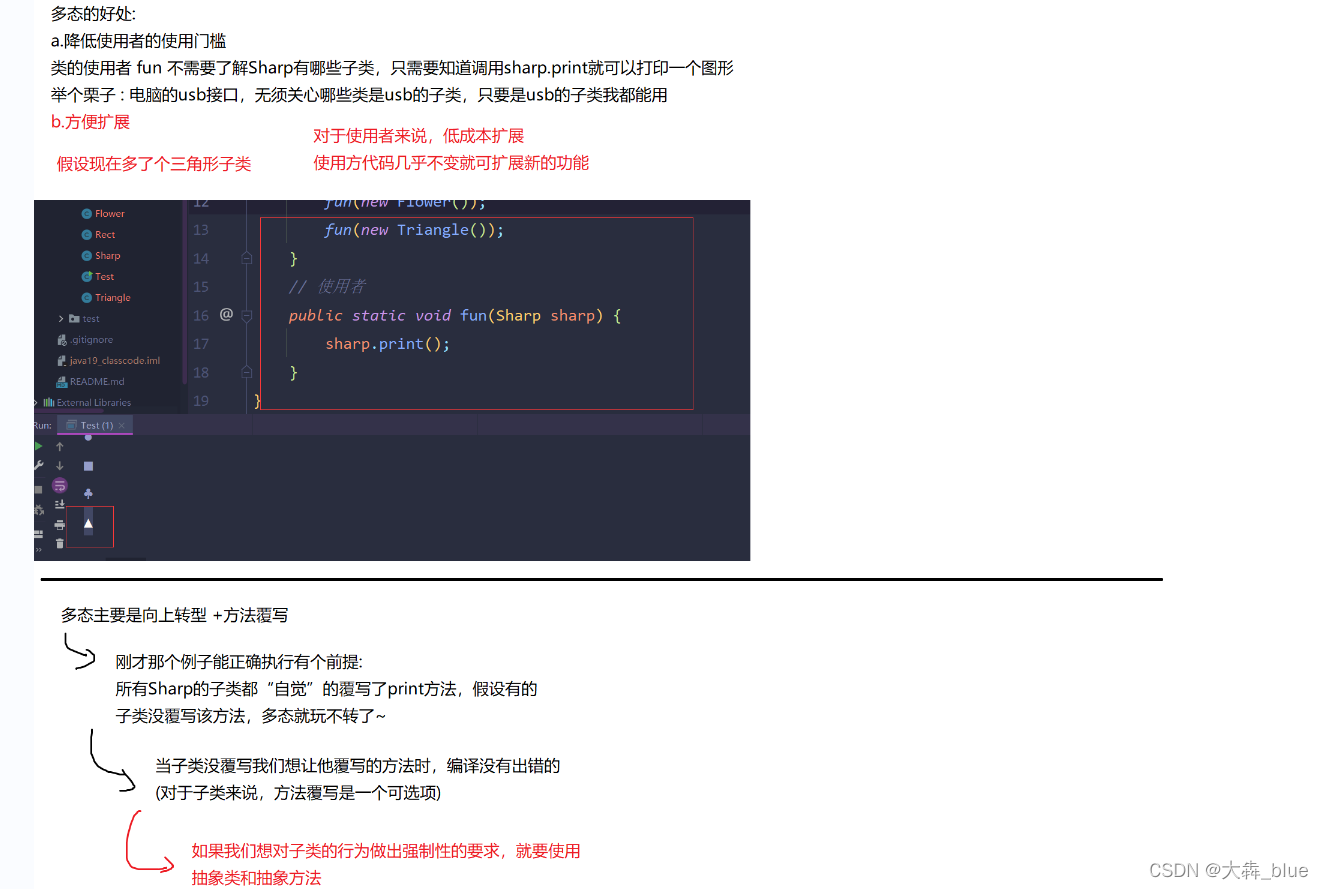Click the Sharp class icon

[x=87, y=256]
